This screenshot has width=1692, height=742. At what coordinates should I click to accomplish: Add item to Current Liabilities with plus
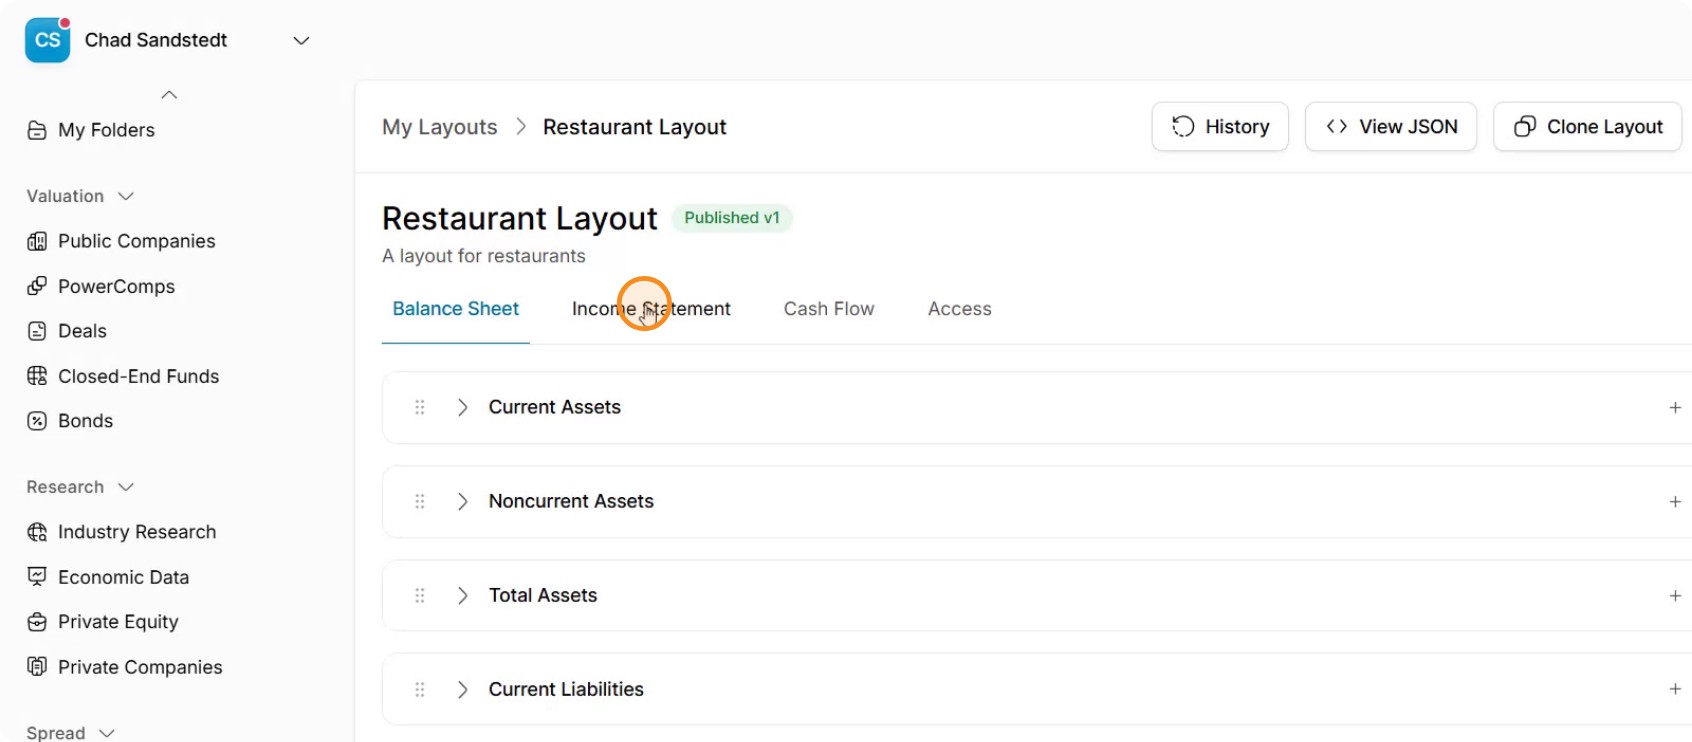(x=1675, y=689)
